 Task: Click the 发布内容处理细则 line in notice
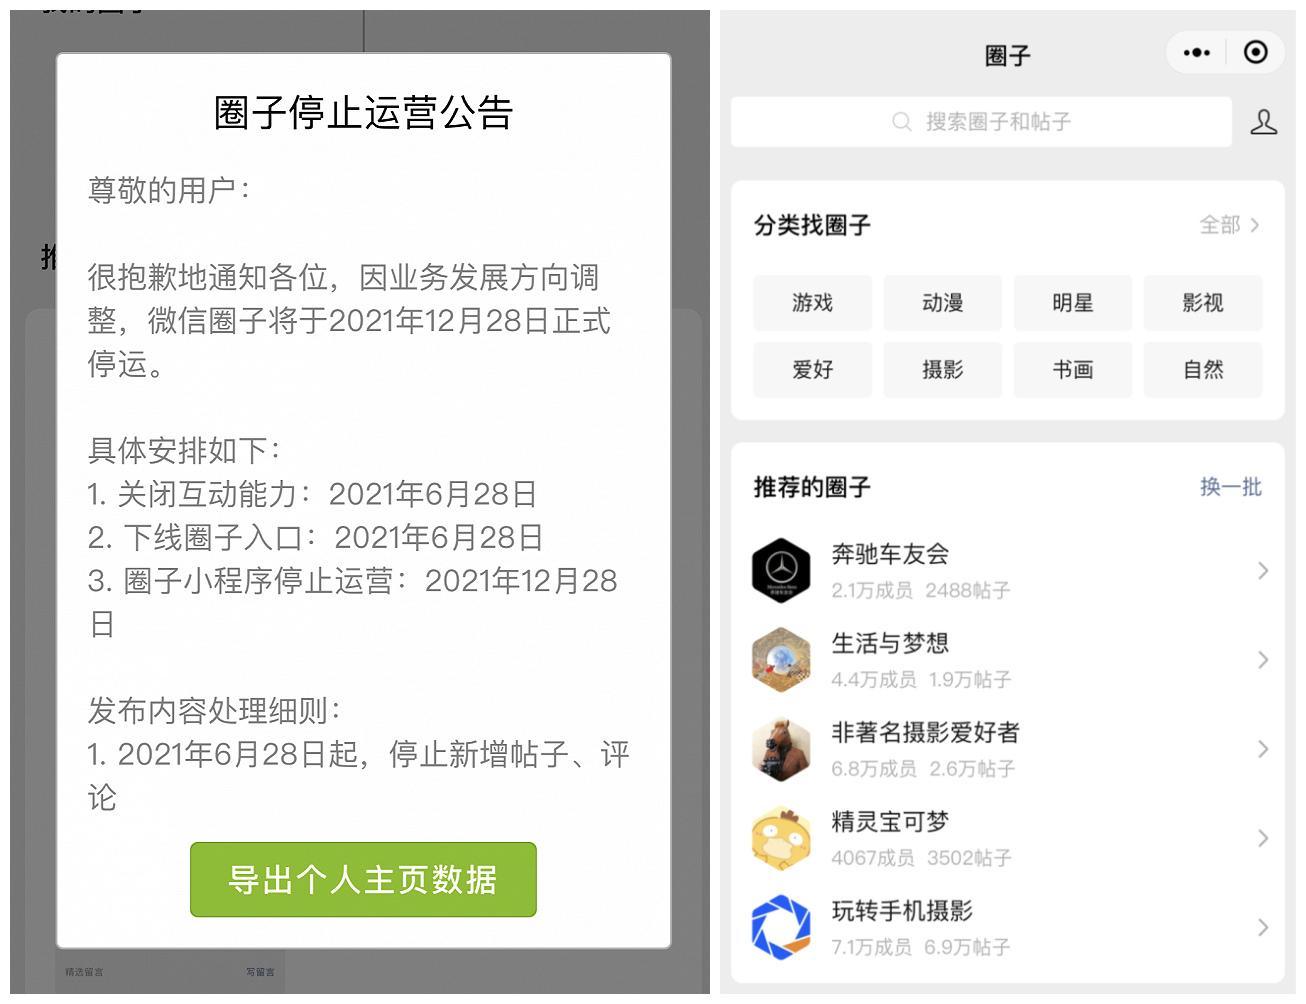214,711
